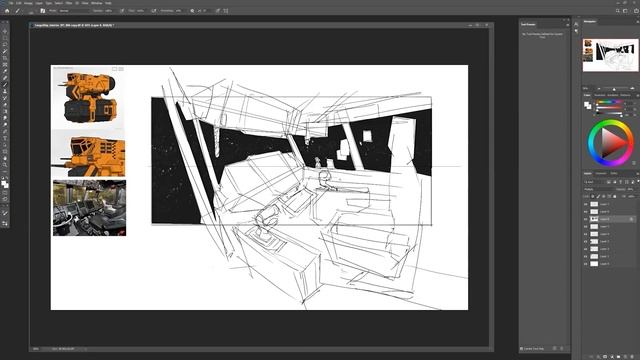This screenshot has height=360, width=640.
Task: Select the Rectangular Marquee tool
Action: (5, 38)
